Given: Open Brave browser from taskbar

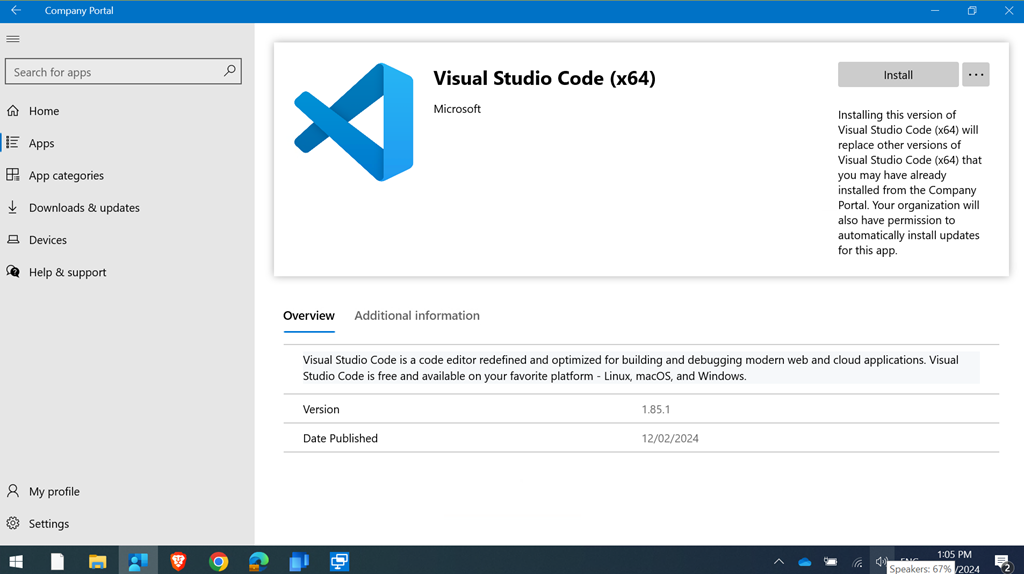Looking at the screenshot, I should tap(178, 561).
